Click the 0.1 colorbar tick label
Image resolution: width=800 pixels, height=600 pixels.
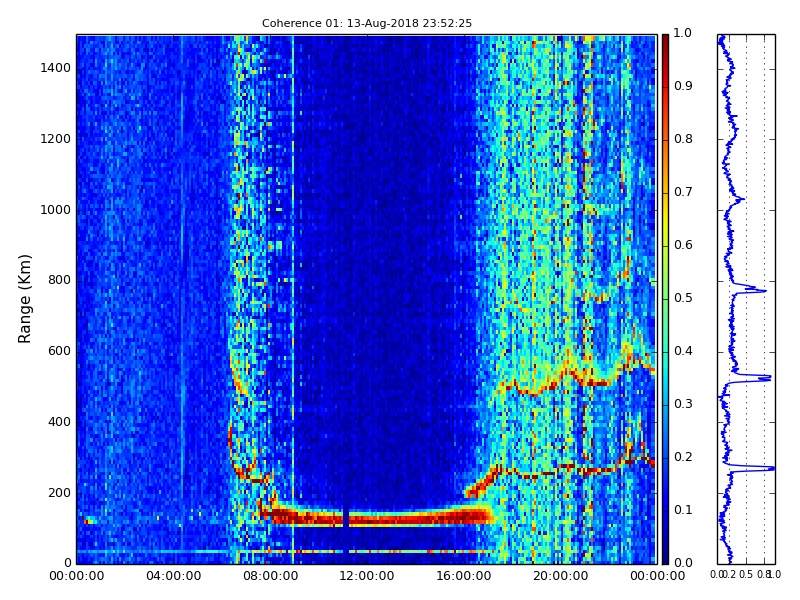[x=683, y=510]
